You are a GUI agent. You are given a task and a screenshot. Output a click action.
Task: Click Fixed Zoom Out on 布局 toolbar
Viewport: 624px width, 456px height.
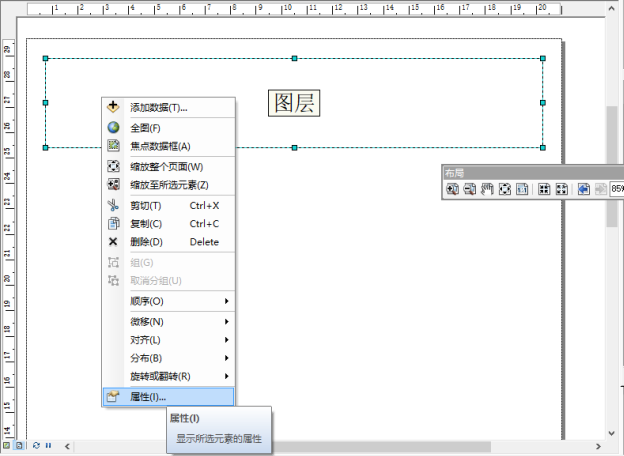[562, 189]
